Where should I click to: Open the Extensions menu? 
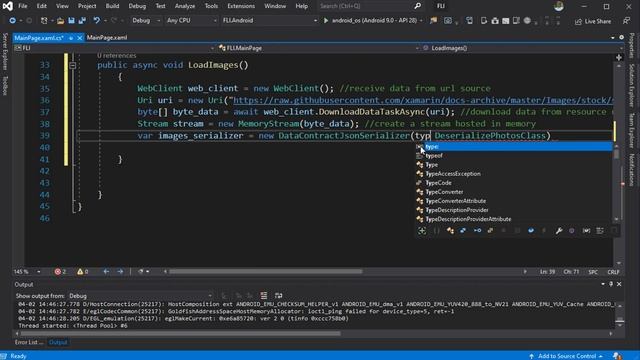[241, 6]
